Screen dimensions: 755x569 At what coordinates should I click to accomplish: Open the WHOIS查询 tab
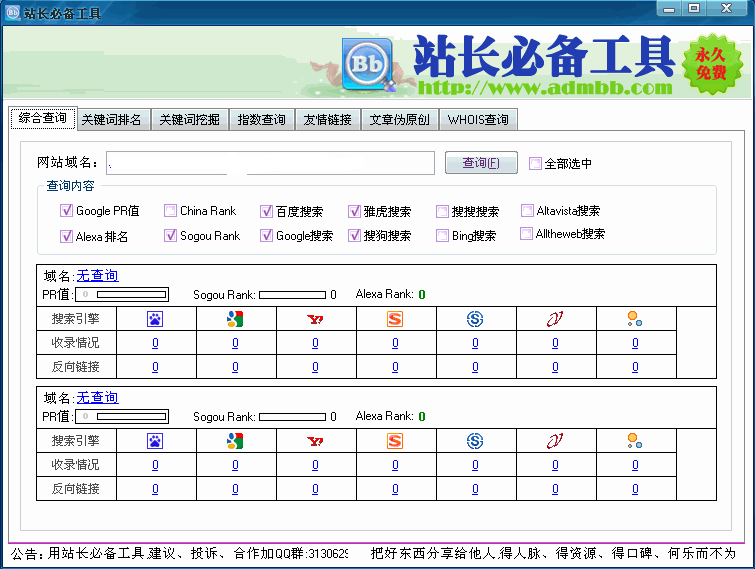(x=478, y=119)
